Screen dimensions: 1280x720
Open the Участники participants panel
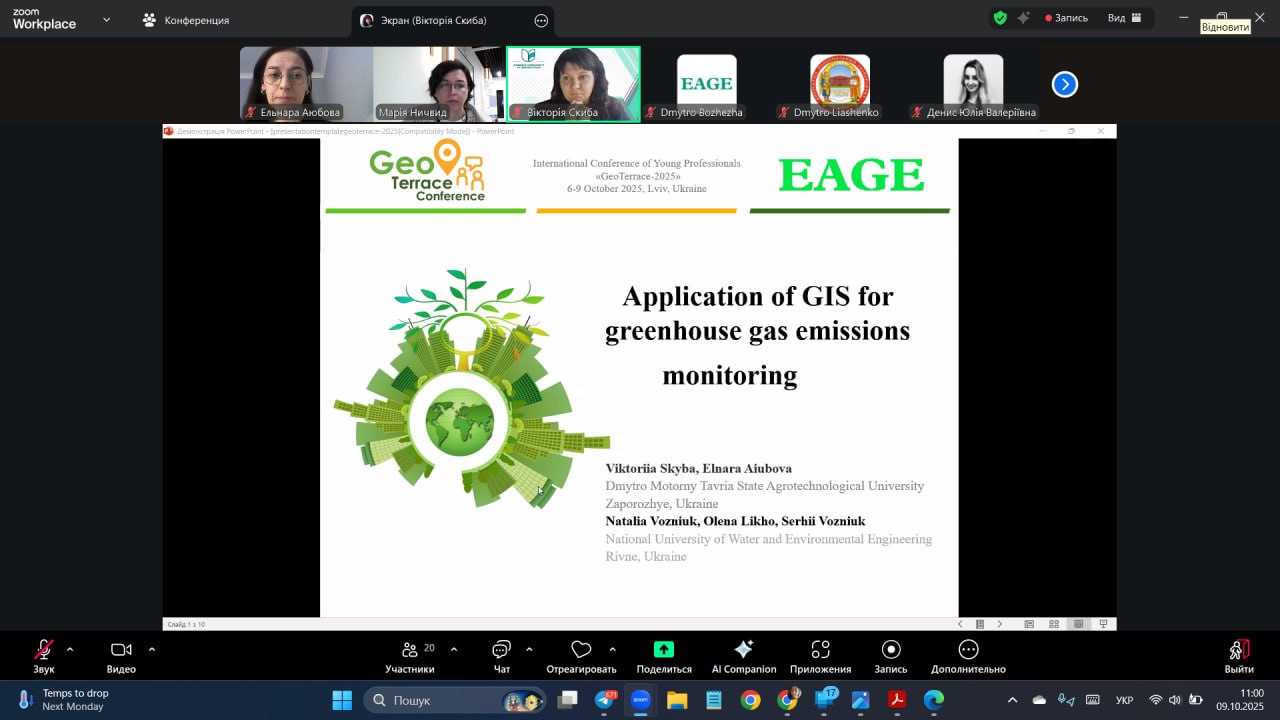(x=410, y=656)
